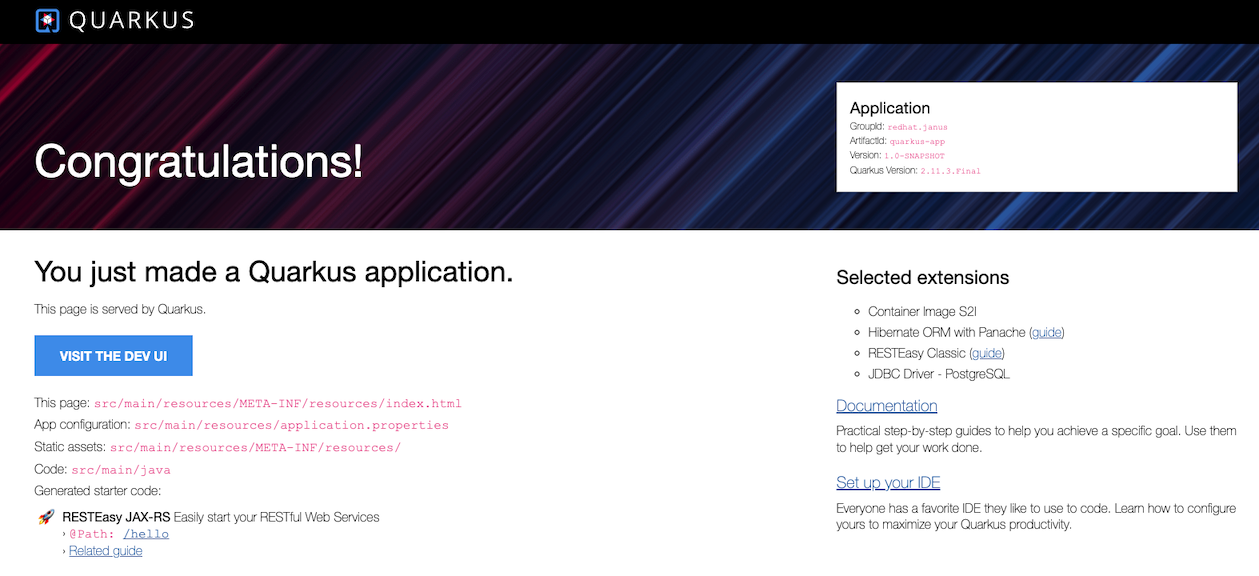Open the Hibernate ORM with Panache guide
Screen dimensions: 1259x576
coord(1047,332)
